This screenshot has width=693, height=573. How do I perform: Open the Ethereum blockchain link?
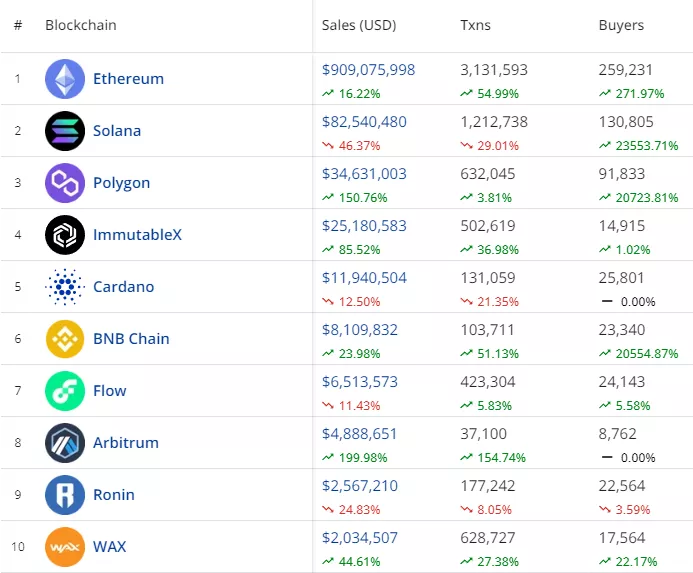pyautogui.click(x=128, y=79)
